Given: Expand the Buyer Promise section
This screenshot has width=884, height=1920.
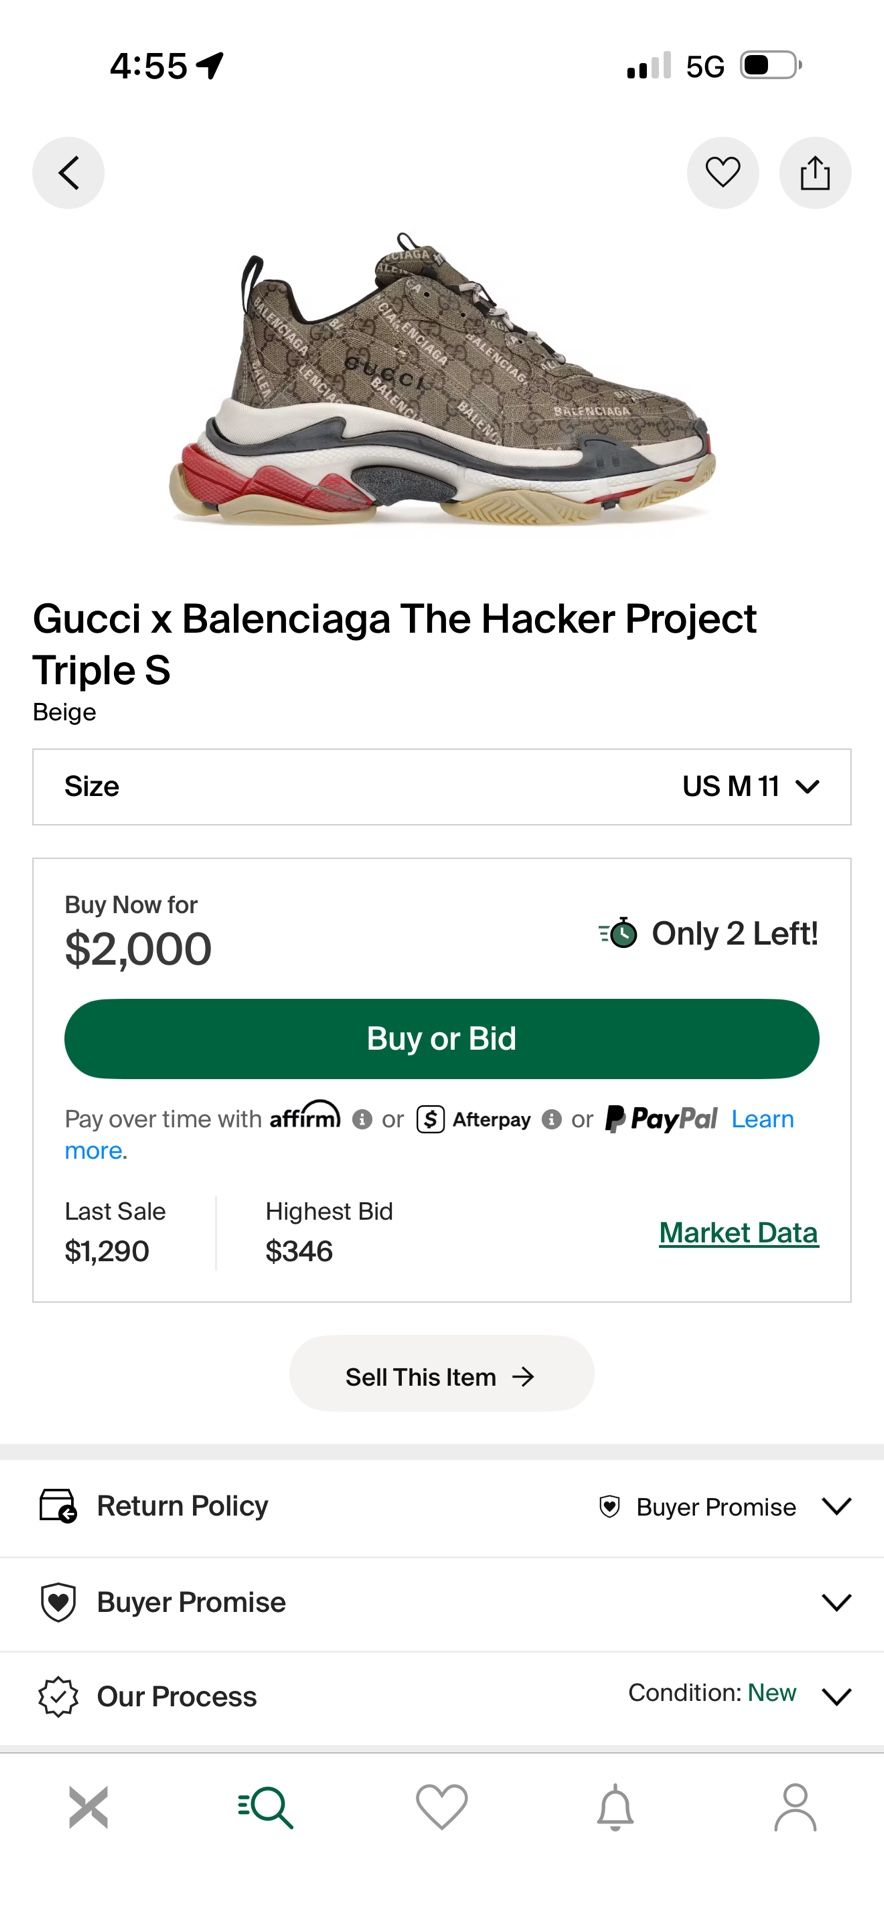Looking at the screenshot, I should pyautogui.click(x=441, y=1602).
